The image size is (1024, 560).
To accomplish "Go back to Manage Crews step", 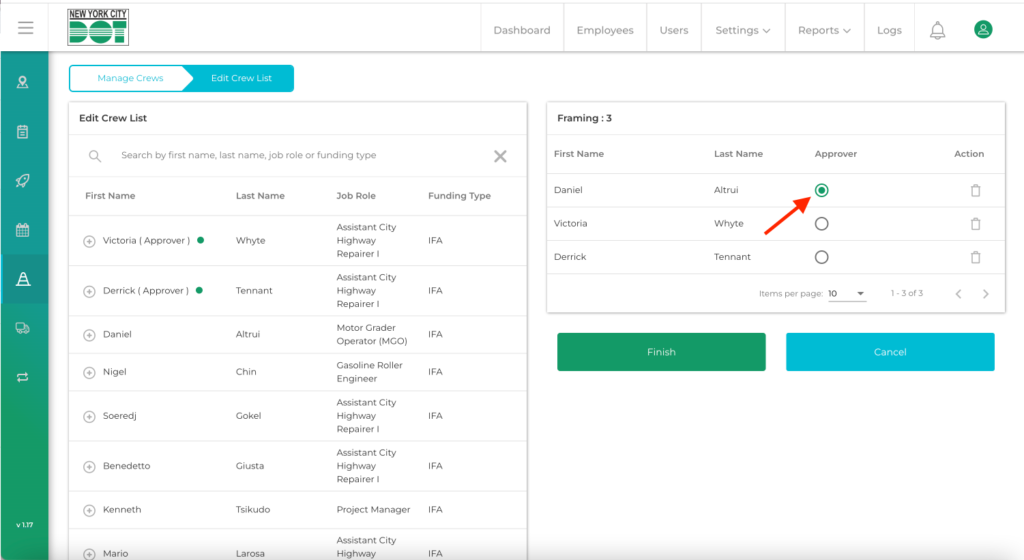I will click(x=130, y=78).
